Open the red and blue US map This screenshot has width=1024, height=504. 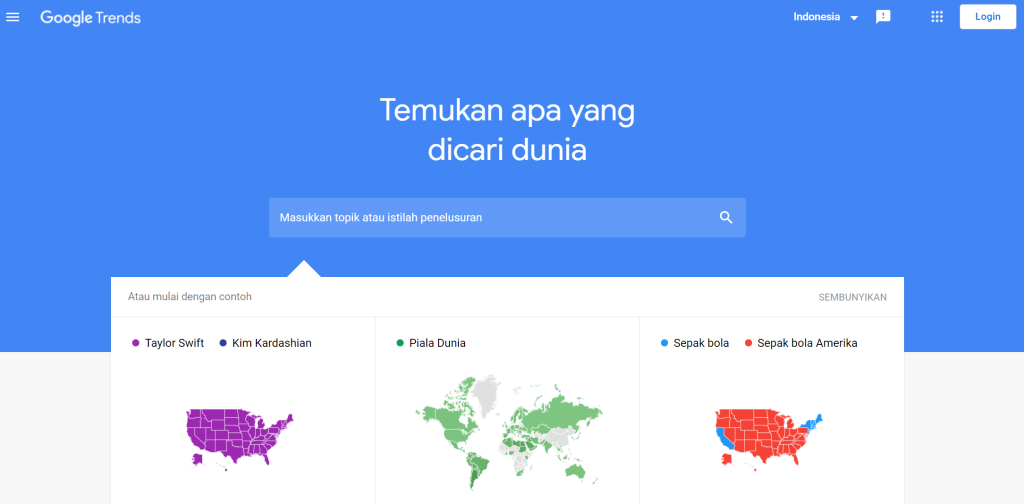coord(769,439)
